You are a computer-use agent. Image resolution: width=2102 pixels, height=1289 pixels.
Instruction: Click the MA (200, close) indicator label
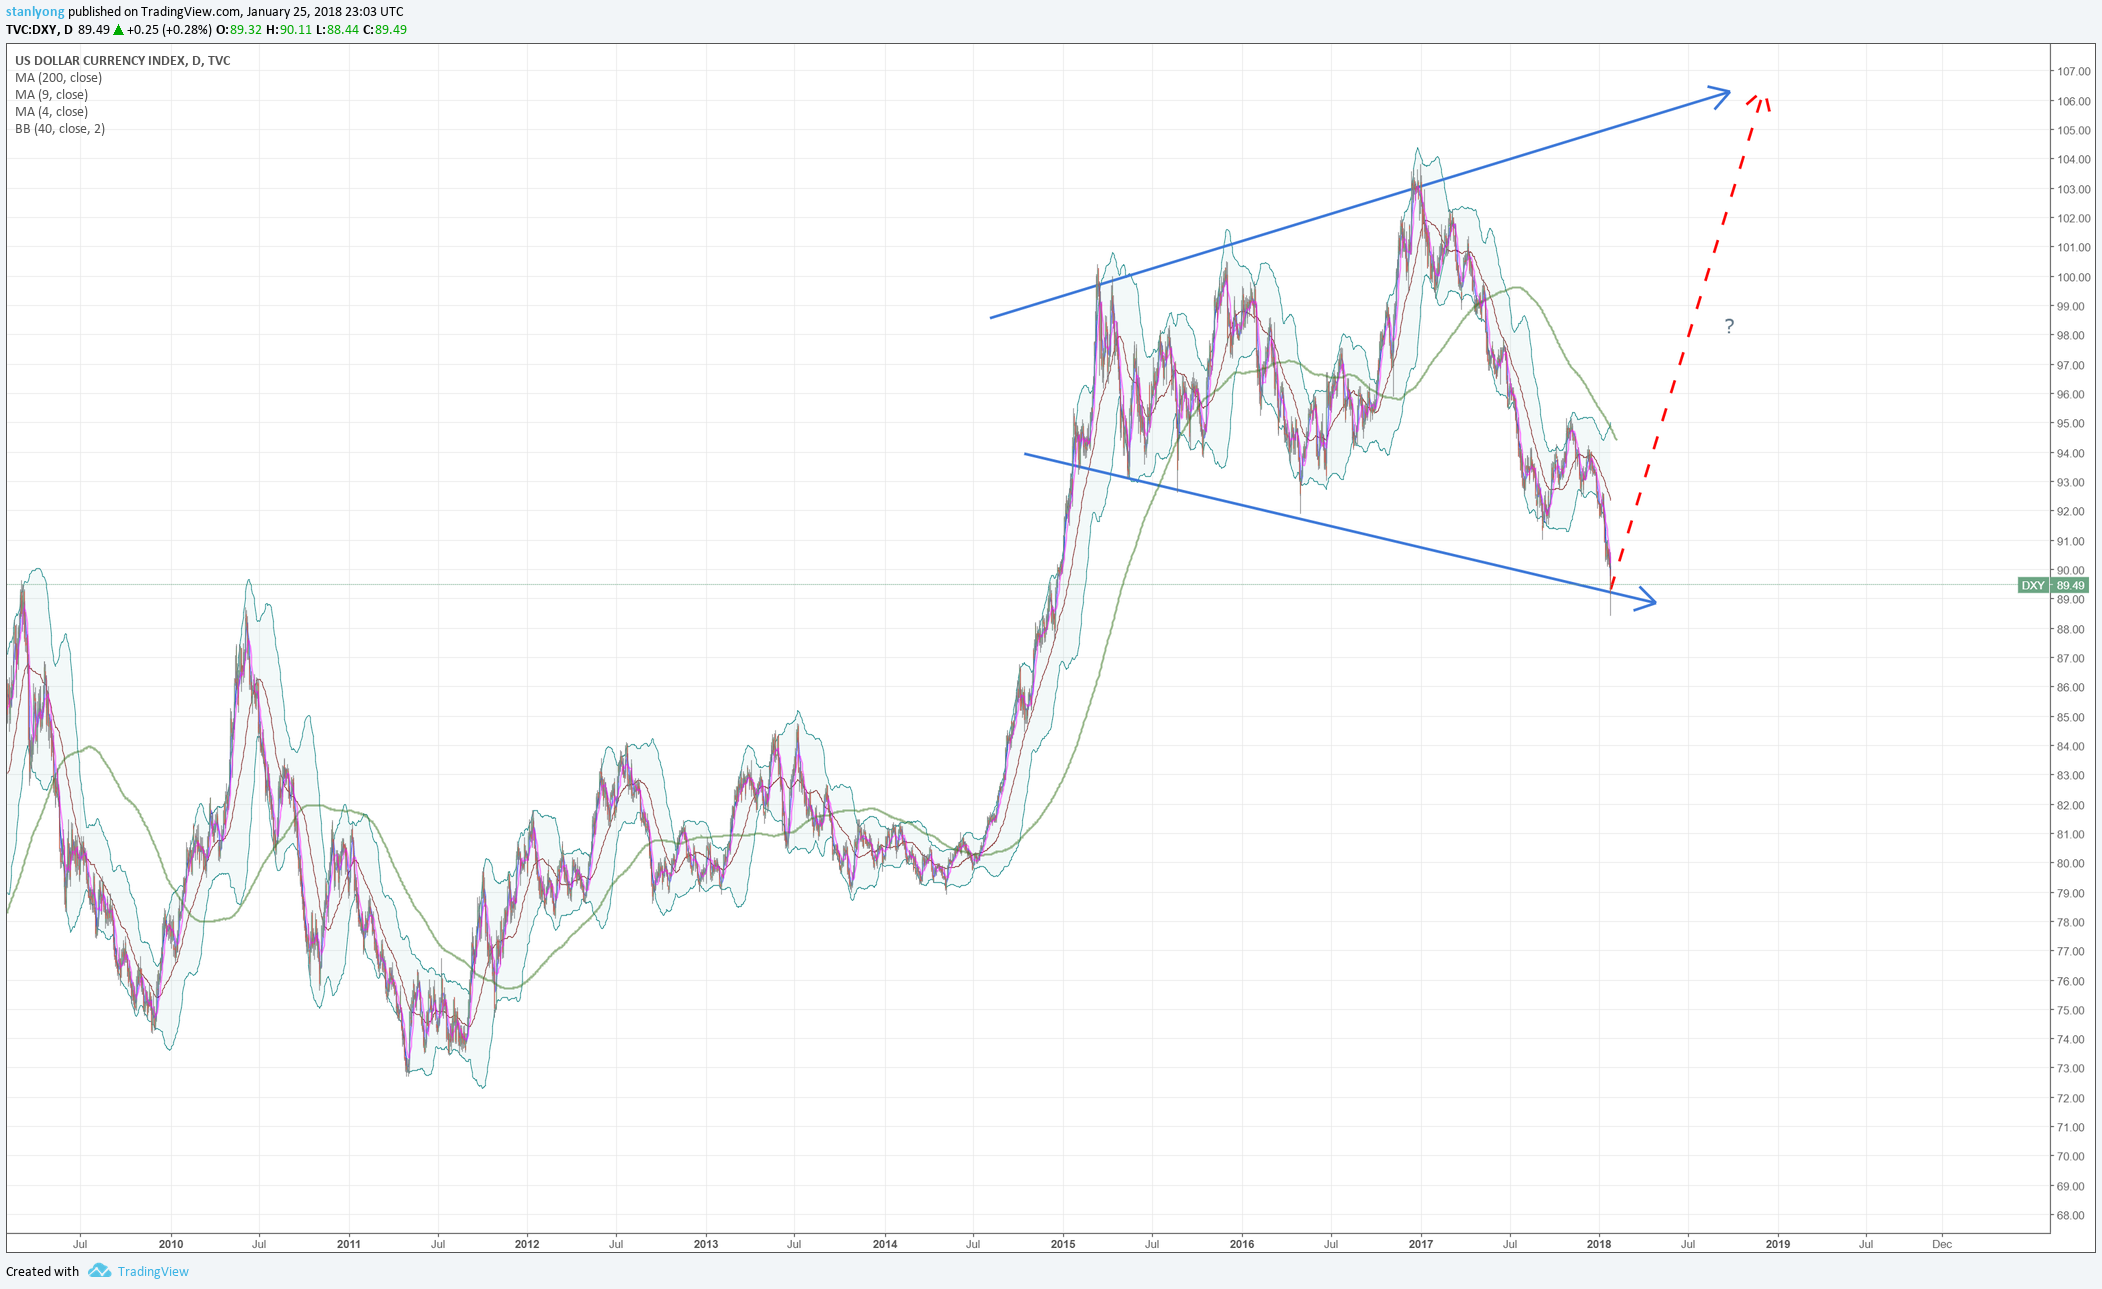pos(58,77)
